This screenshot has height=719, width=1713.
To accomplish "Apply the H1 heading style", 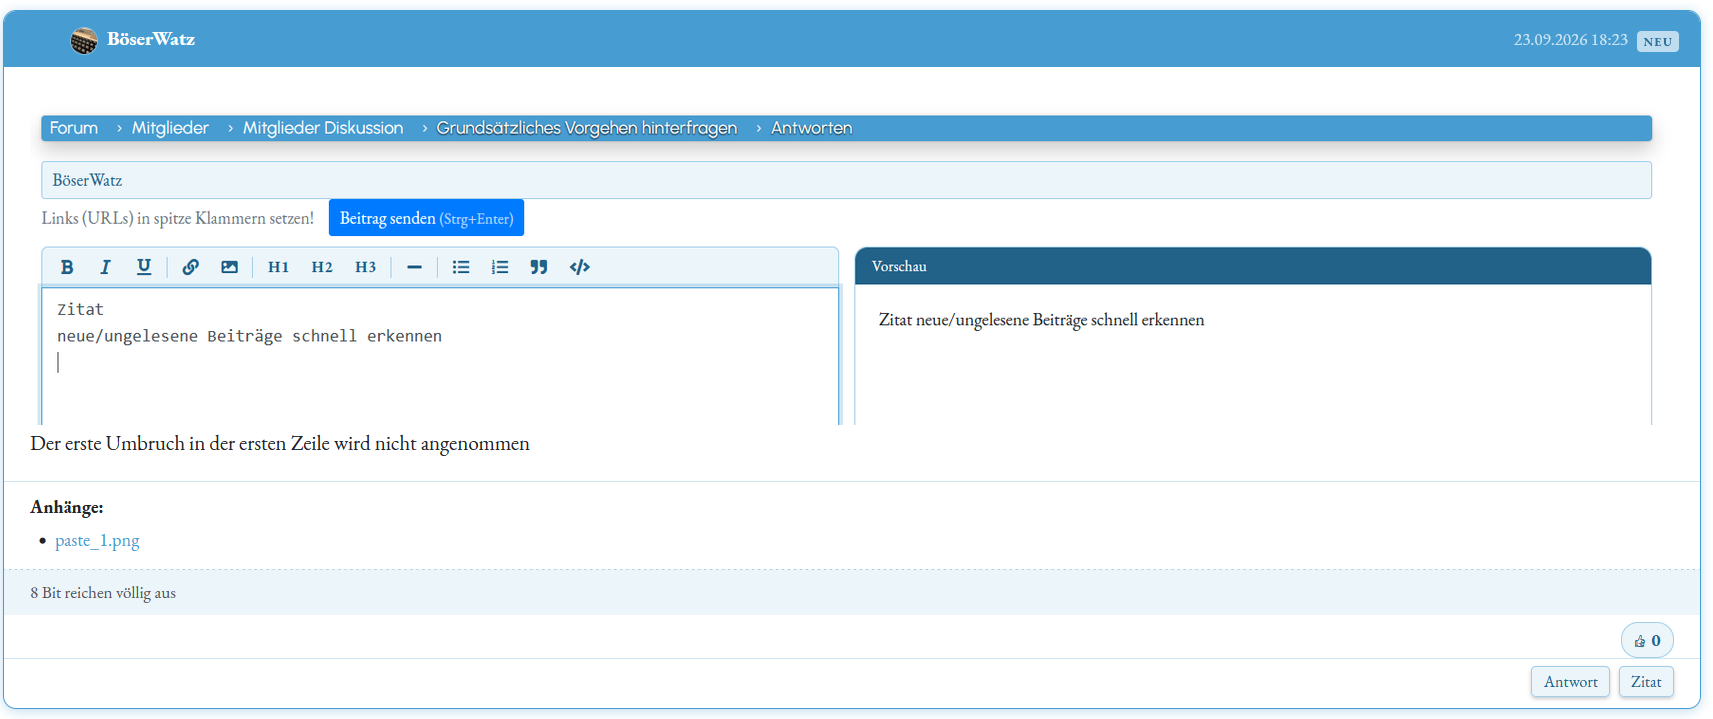I will pyautogui.click(x=278, y=267).
